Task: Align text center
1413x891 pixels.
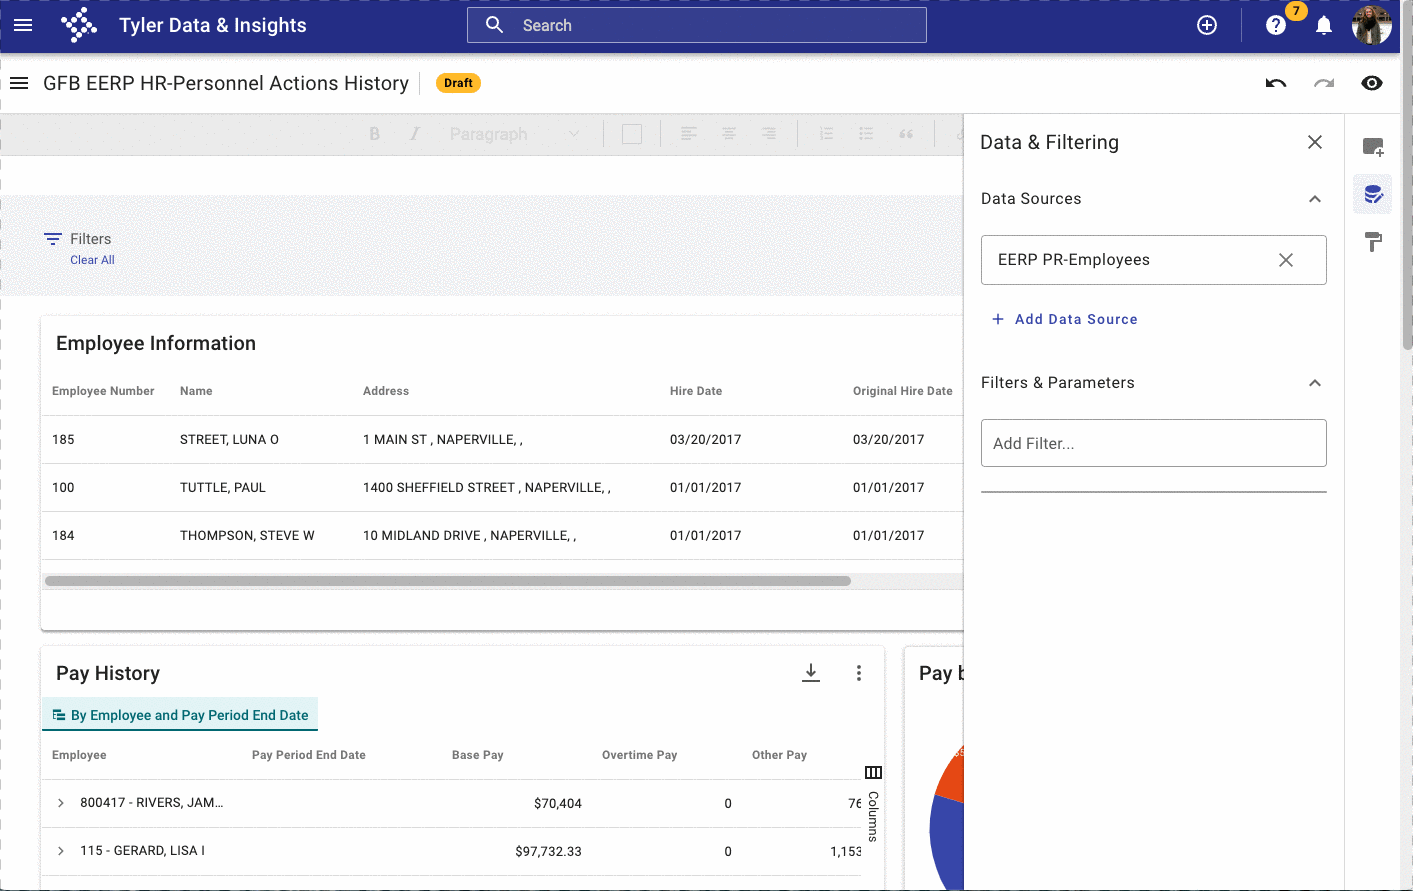Action: [729, 134]
